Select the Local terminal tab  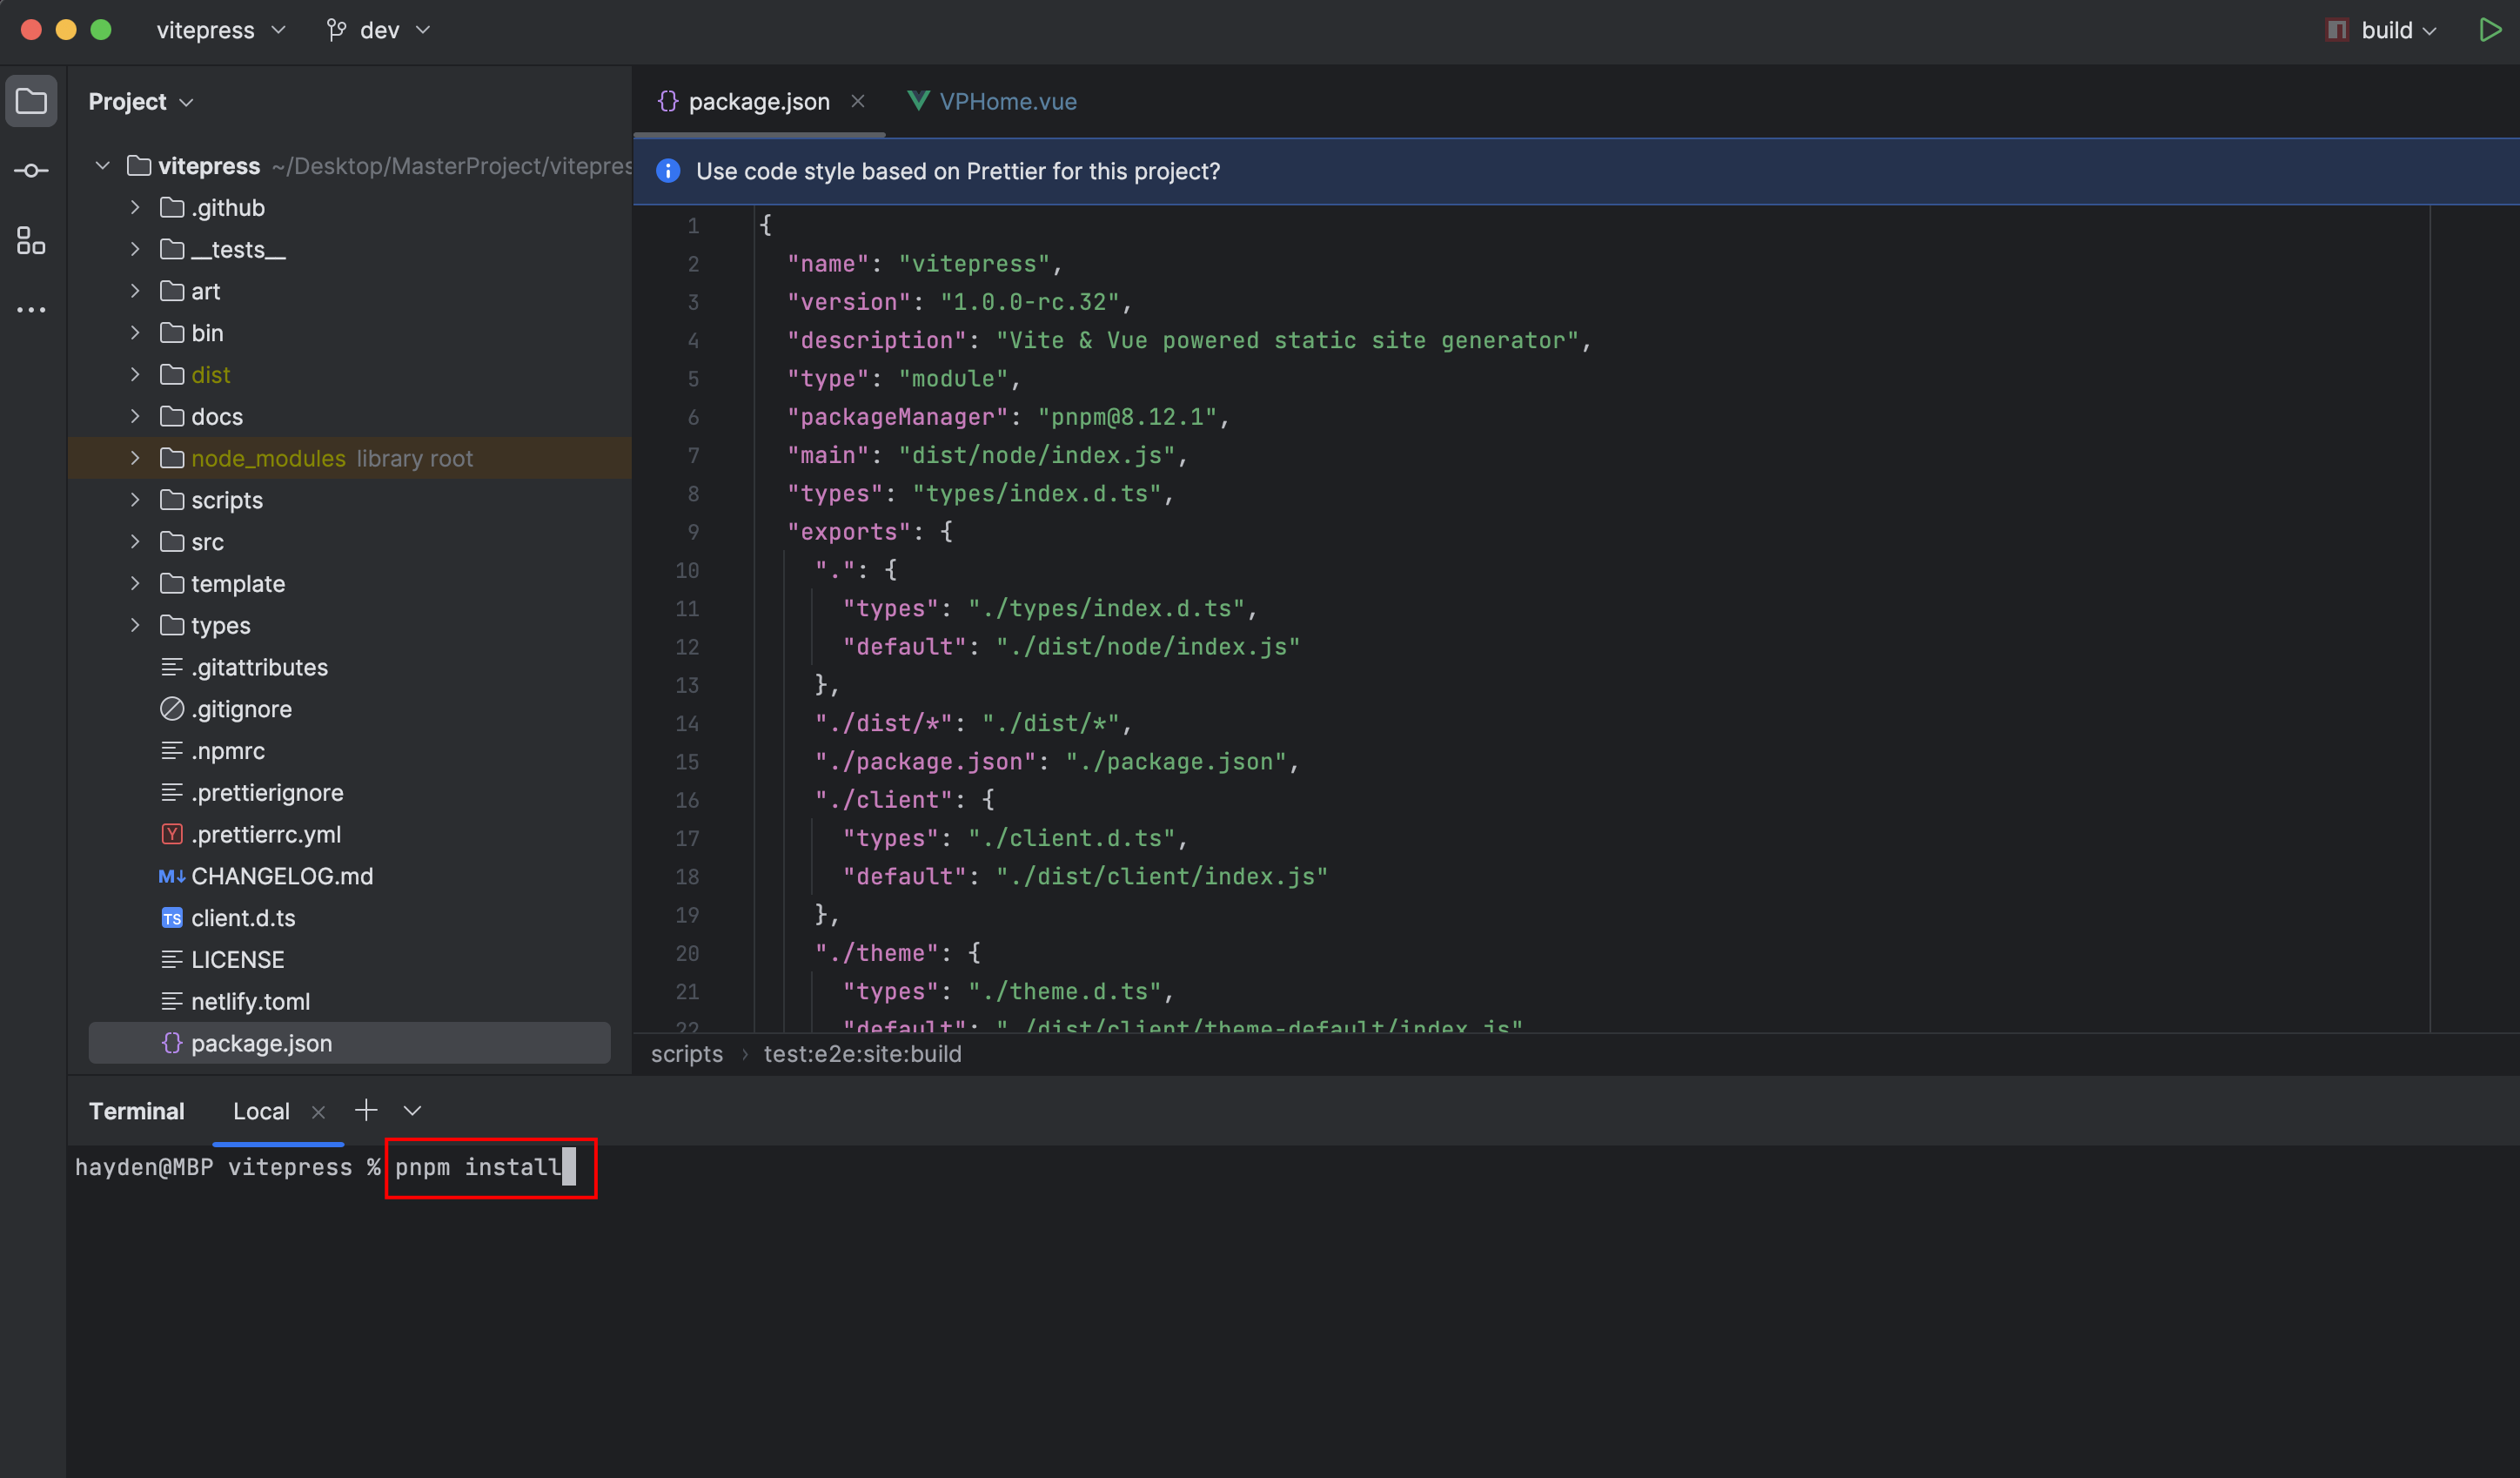tap(261, 1111)
